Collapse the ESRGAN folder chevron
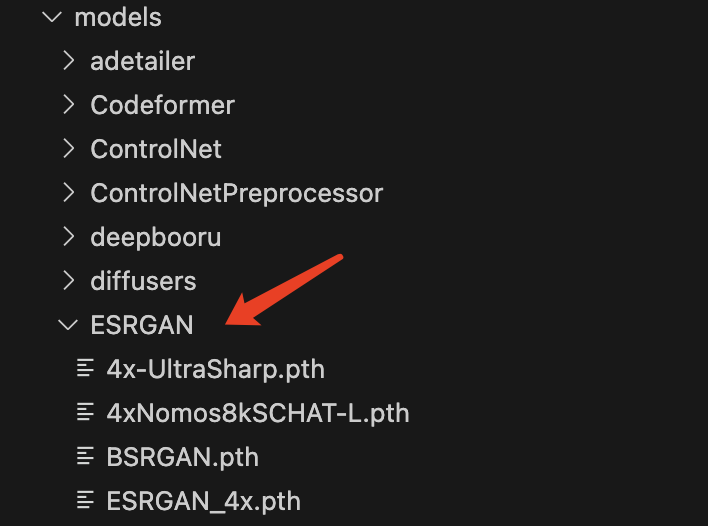Viewport: 708px width, 526px height. pos(68,325)
